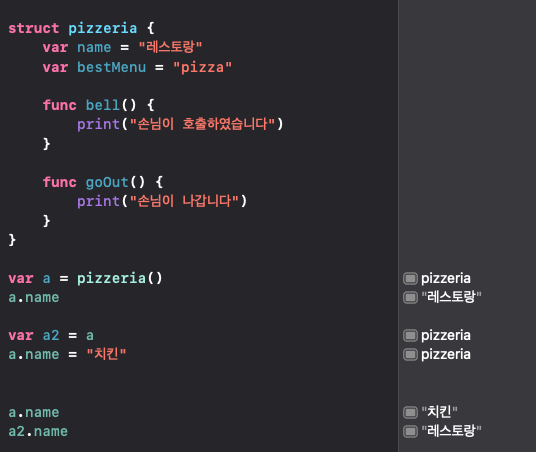
Task: Show quick look result for pizzeria() line
Action: pyautogui.click(x=410, y=279)
